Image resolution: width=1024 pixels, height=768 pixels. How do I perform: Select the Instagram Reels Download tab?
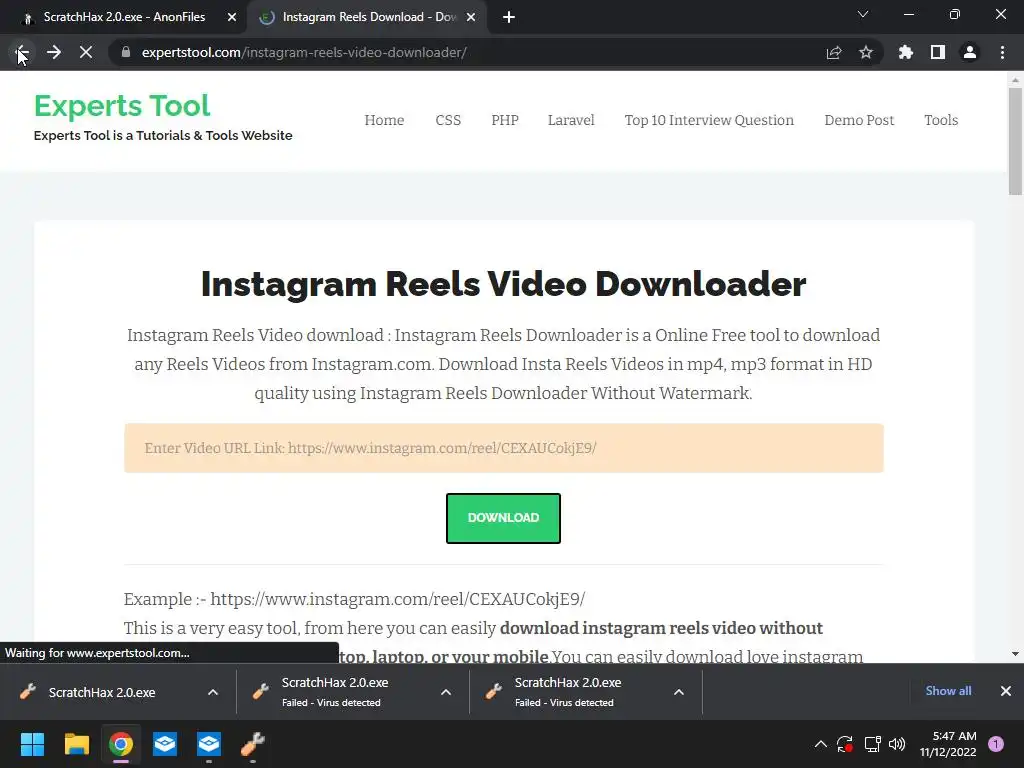pyautogui.click(x=369, y=17)
